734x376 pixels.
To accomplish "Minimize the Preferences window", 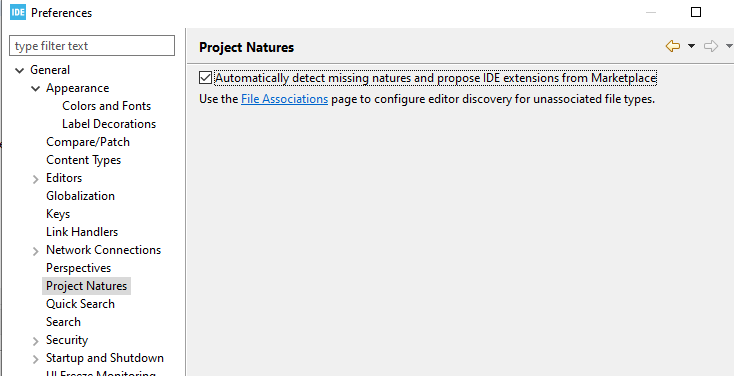I will 651,12.
